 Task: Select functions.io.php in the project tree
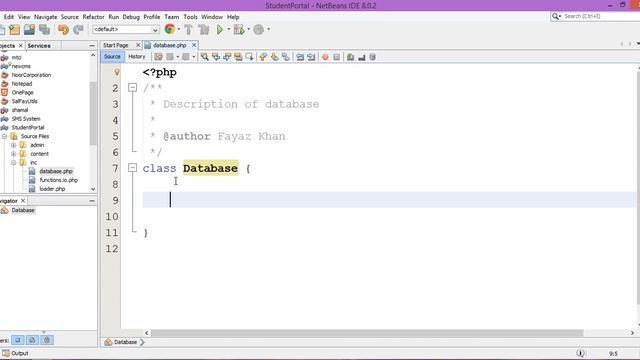(58, 180)
